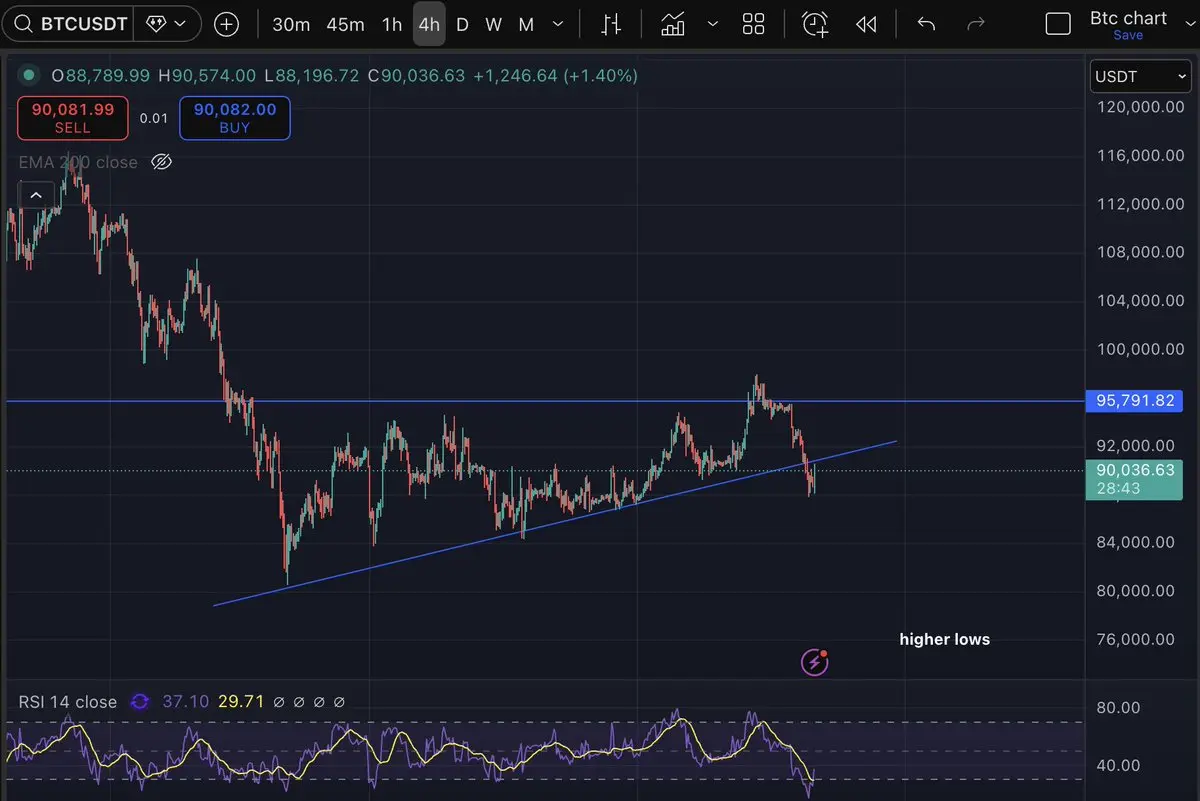1200x801 pixels.
Task: Click the open price O88,789.99 value
Action: (101, 75)
